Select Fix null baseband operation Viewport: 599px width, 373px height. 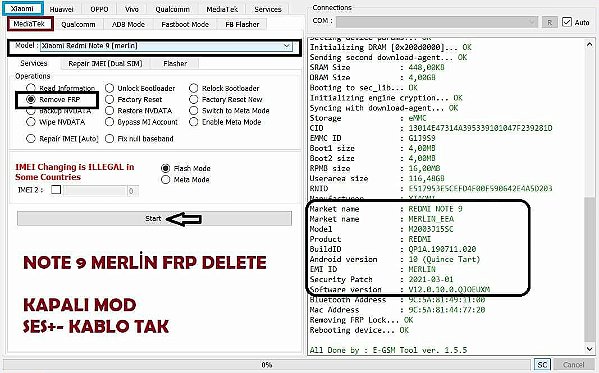(139, 138)
